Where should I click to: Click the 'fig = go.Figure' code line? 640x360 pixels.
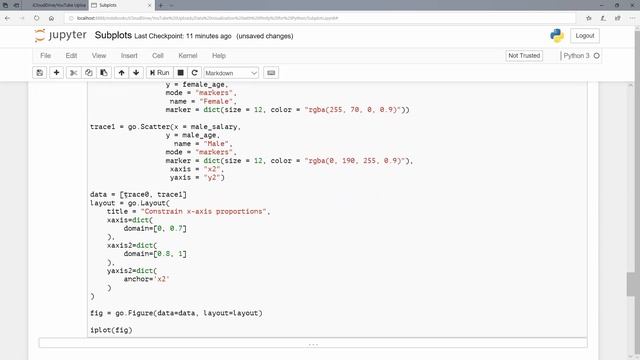pos(176,313)
